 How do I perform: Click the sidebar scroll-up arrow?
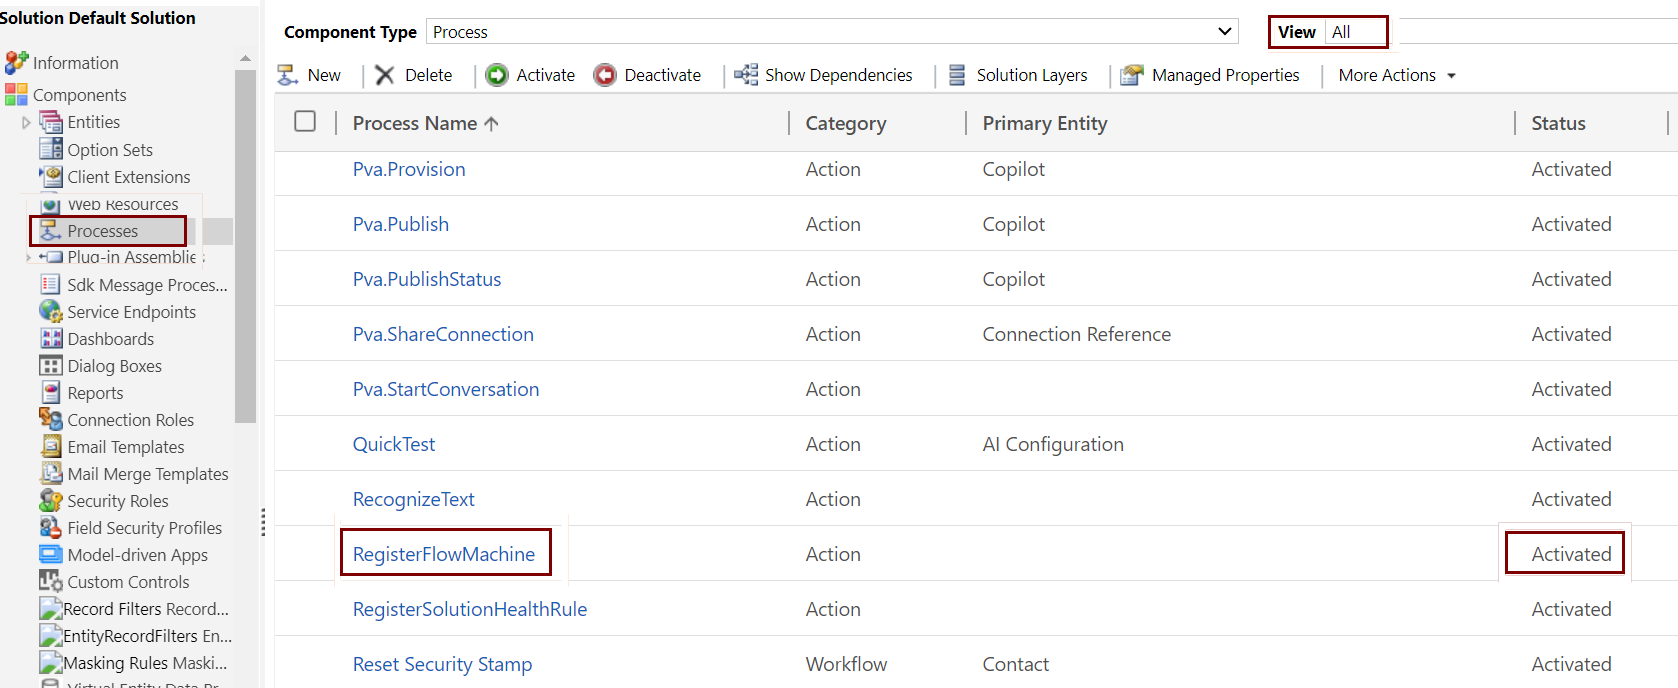245,59
